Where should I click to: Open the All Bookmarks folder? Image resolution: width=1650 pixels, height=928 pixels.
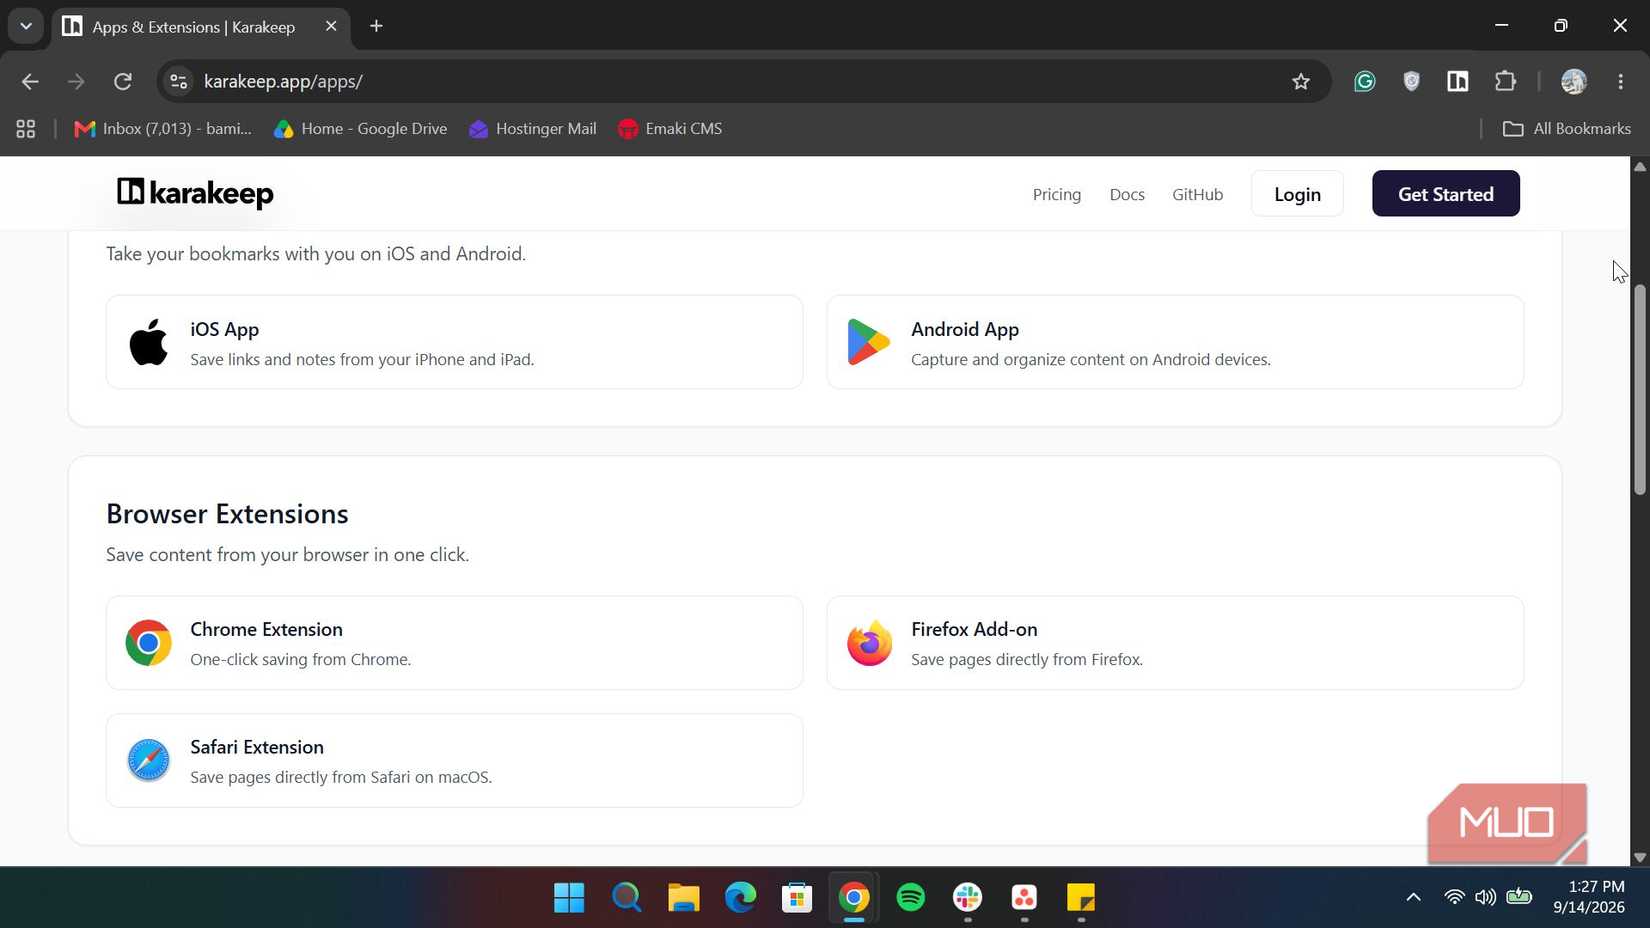tap(1567, 128)
